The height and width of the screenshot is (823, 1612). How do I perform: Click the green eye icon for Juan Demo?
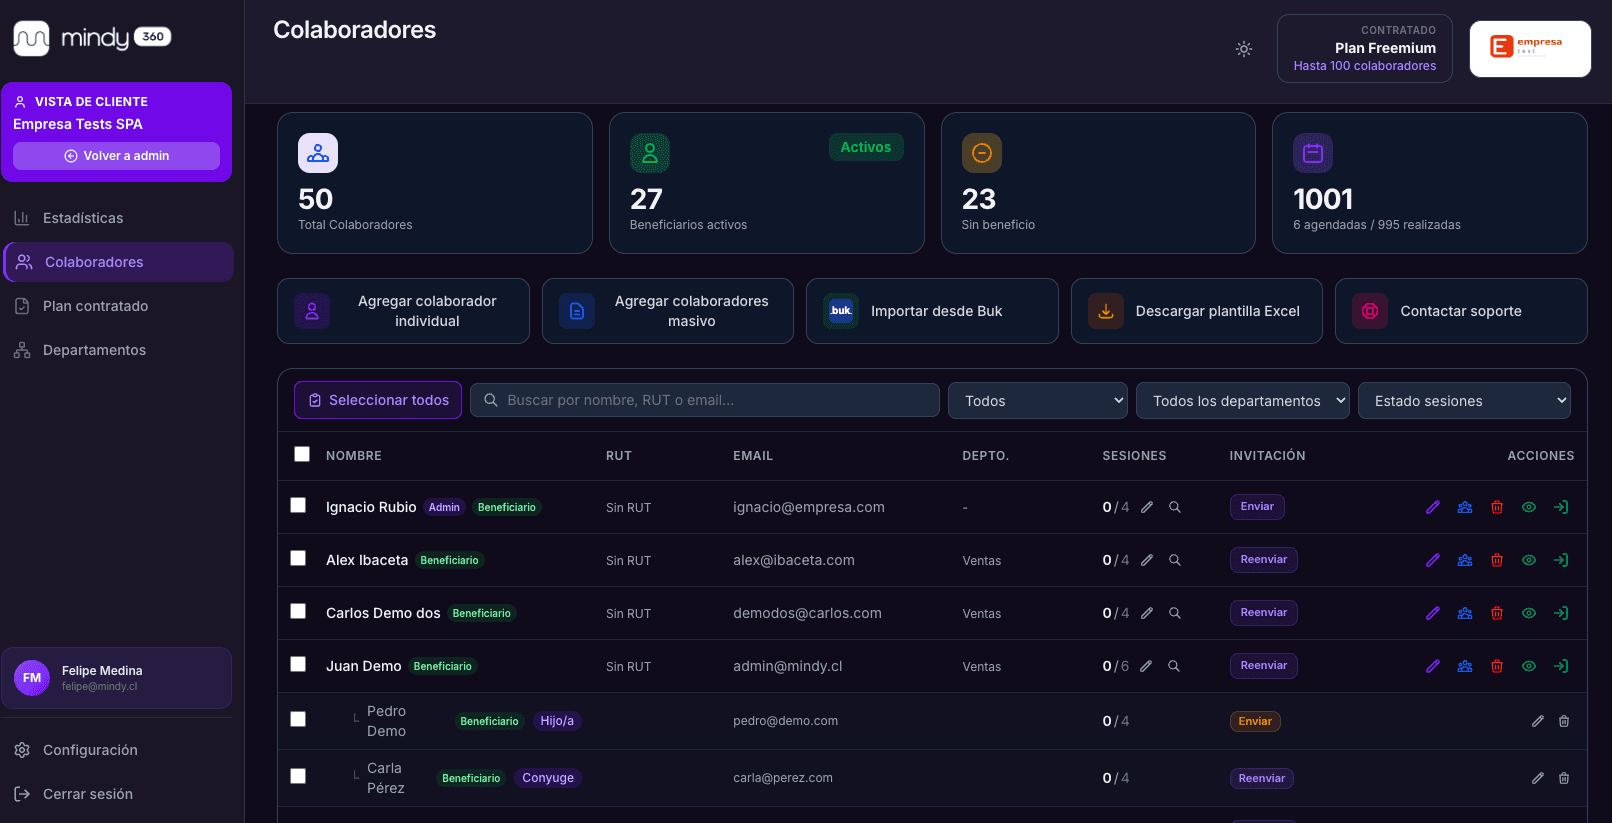coord(1529,666)
